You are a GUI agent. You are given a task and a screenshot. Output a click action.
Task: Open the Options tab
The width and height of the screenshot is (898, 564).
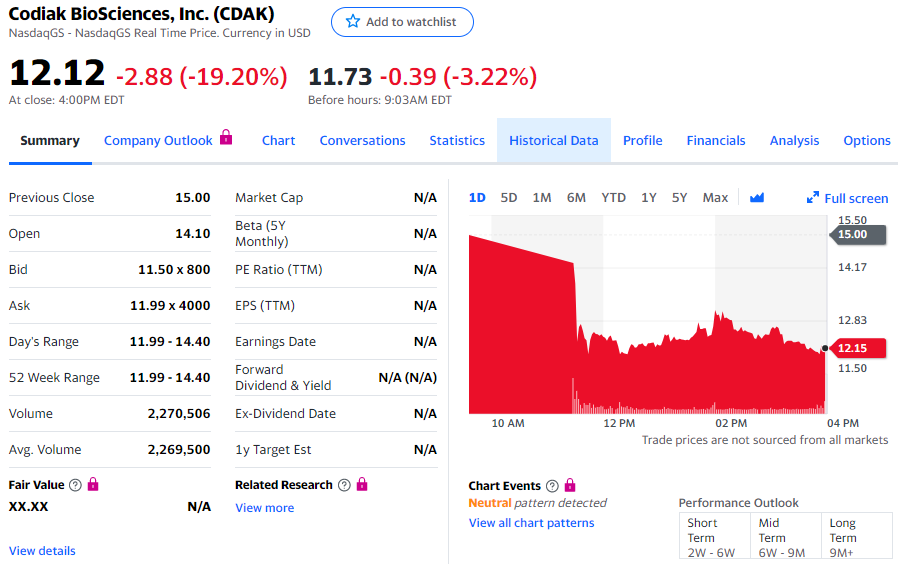(x=867, y=141)
